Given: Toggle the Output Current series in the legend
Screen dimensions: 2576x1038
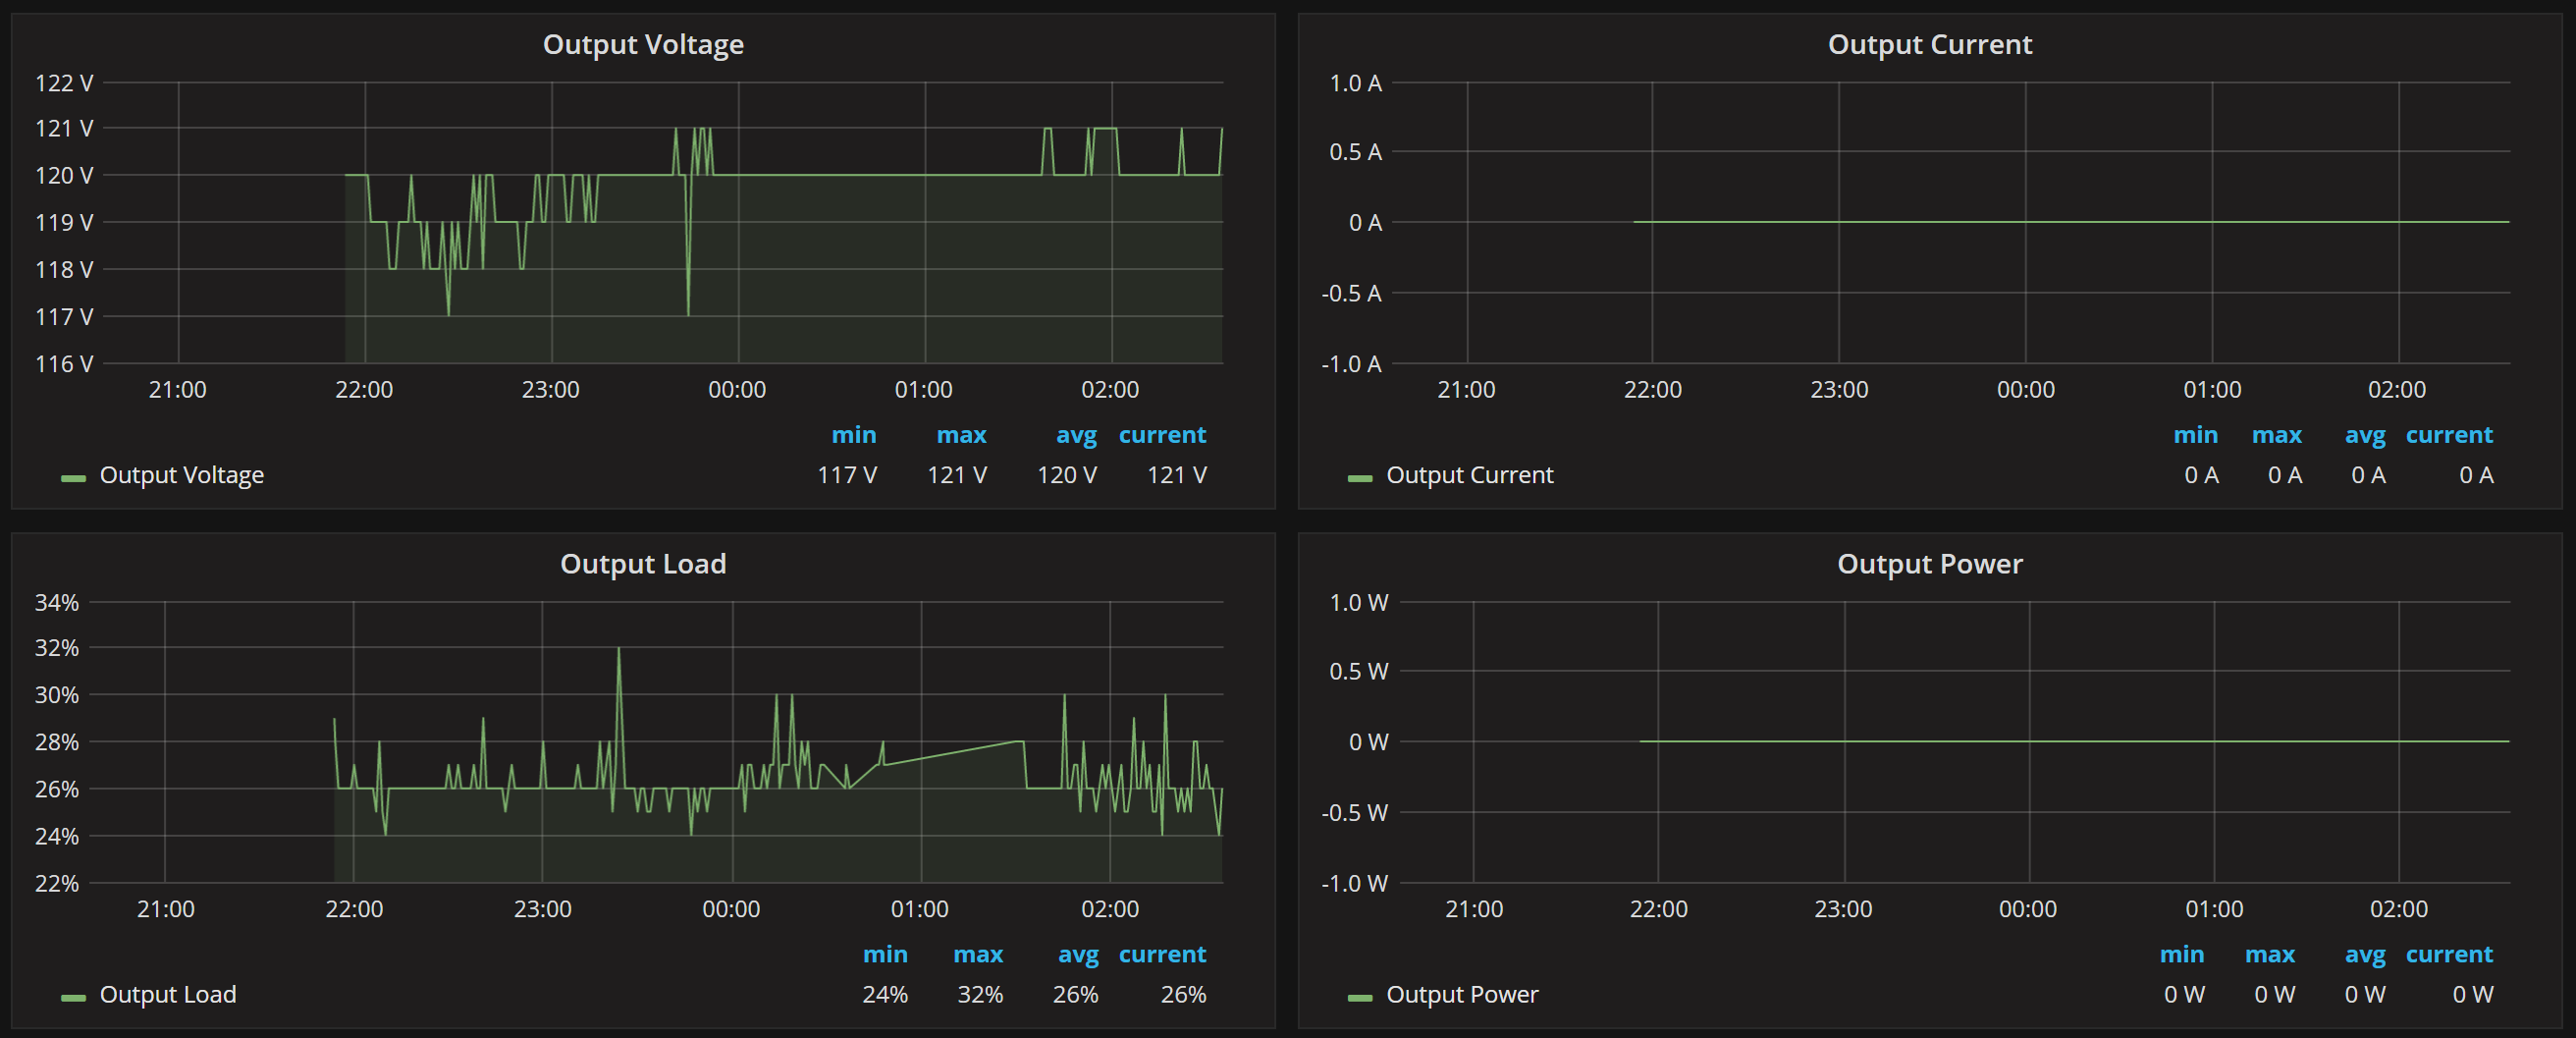Looking at the screenshot, I should point(1469,475).
